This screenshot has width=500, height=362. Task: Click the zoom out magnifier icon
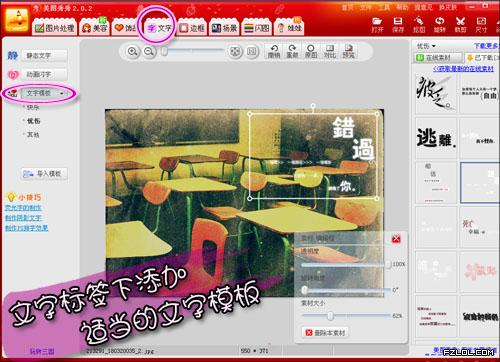tap(149, 52)
